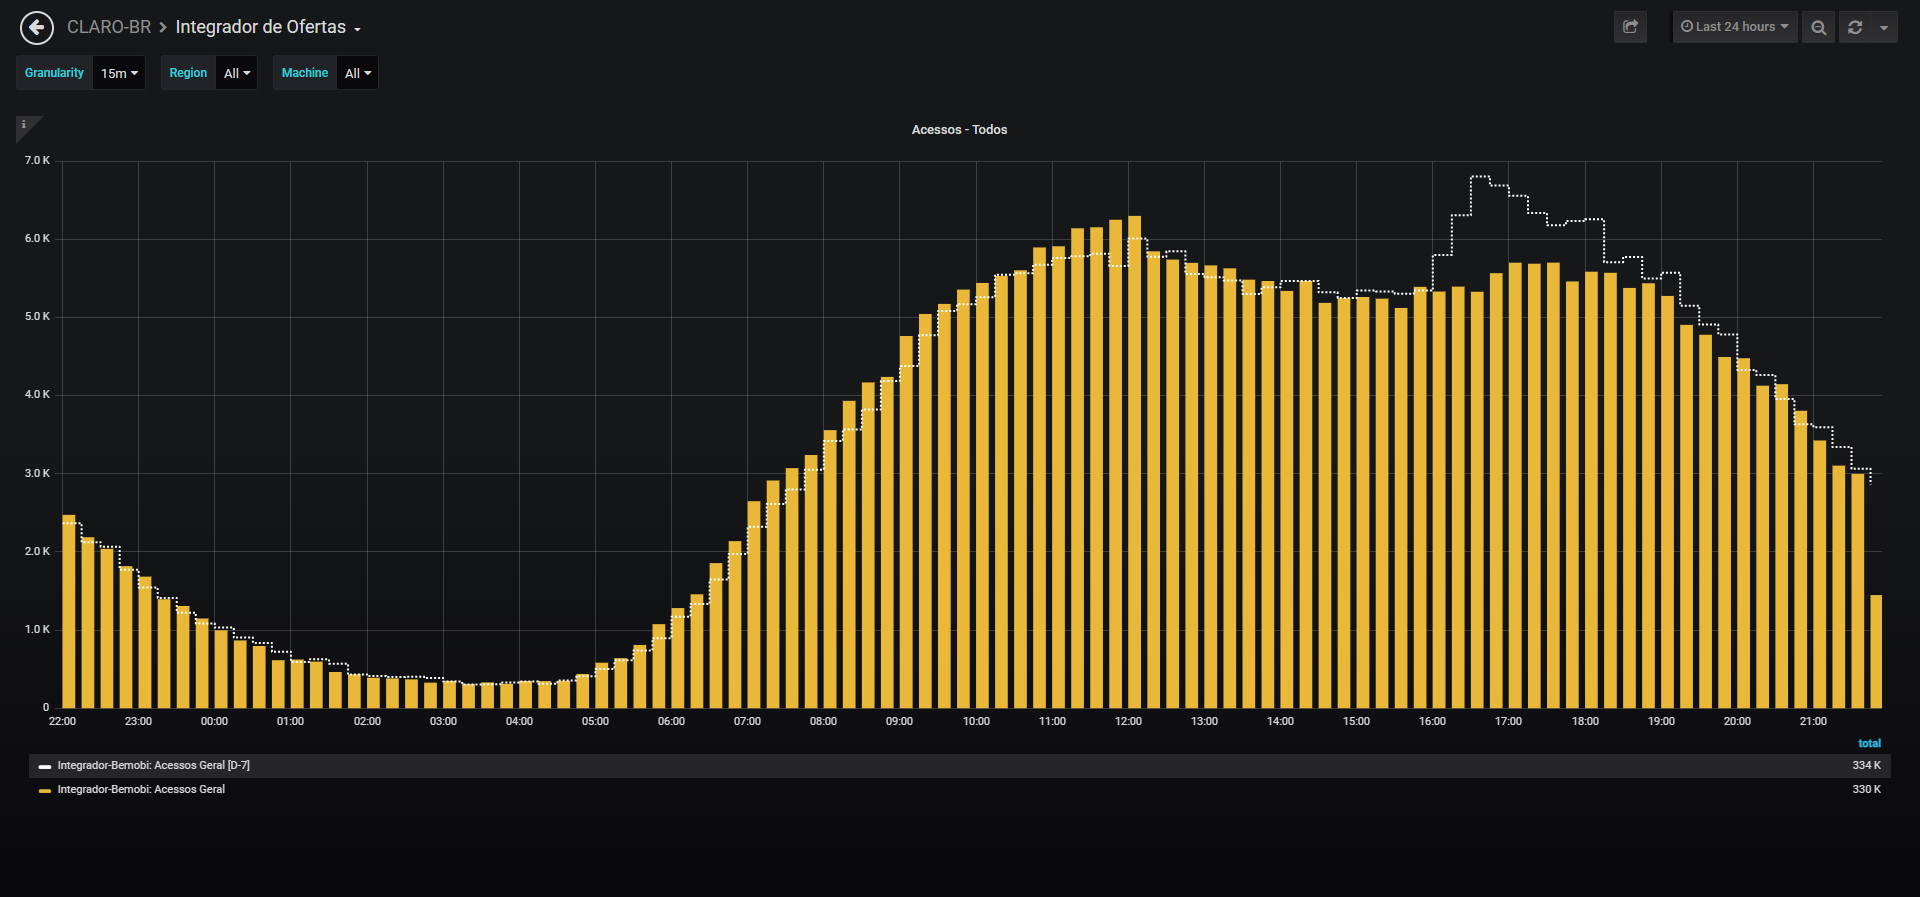
Task: Refresh the dashboard with the refresh icon
Action: tap(1855, 27)
